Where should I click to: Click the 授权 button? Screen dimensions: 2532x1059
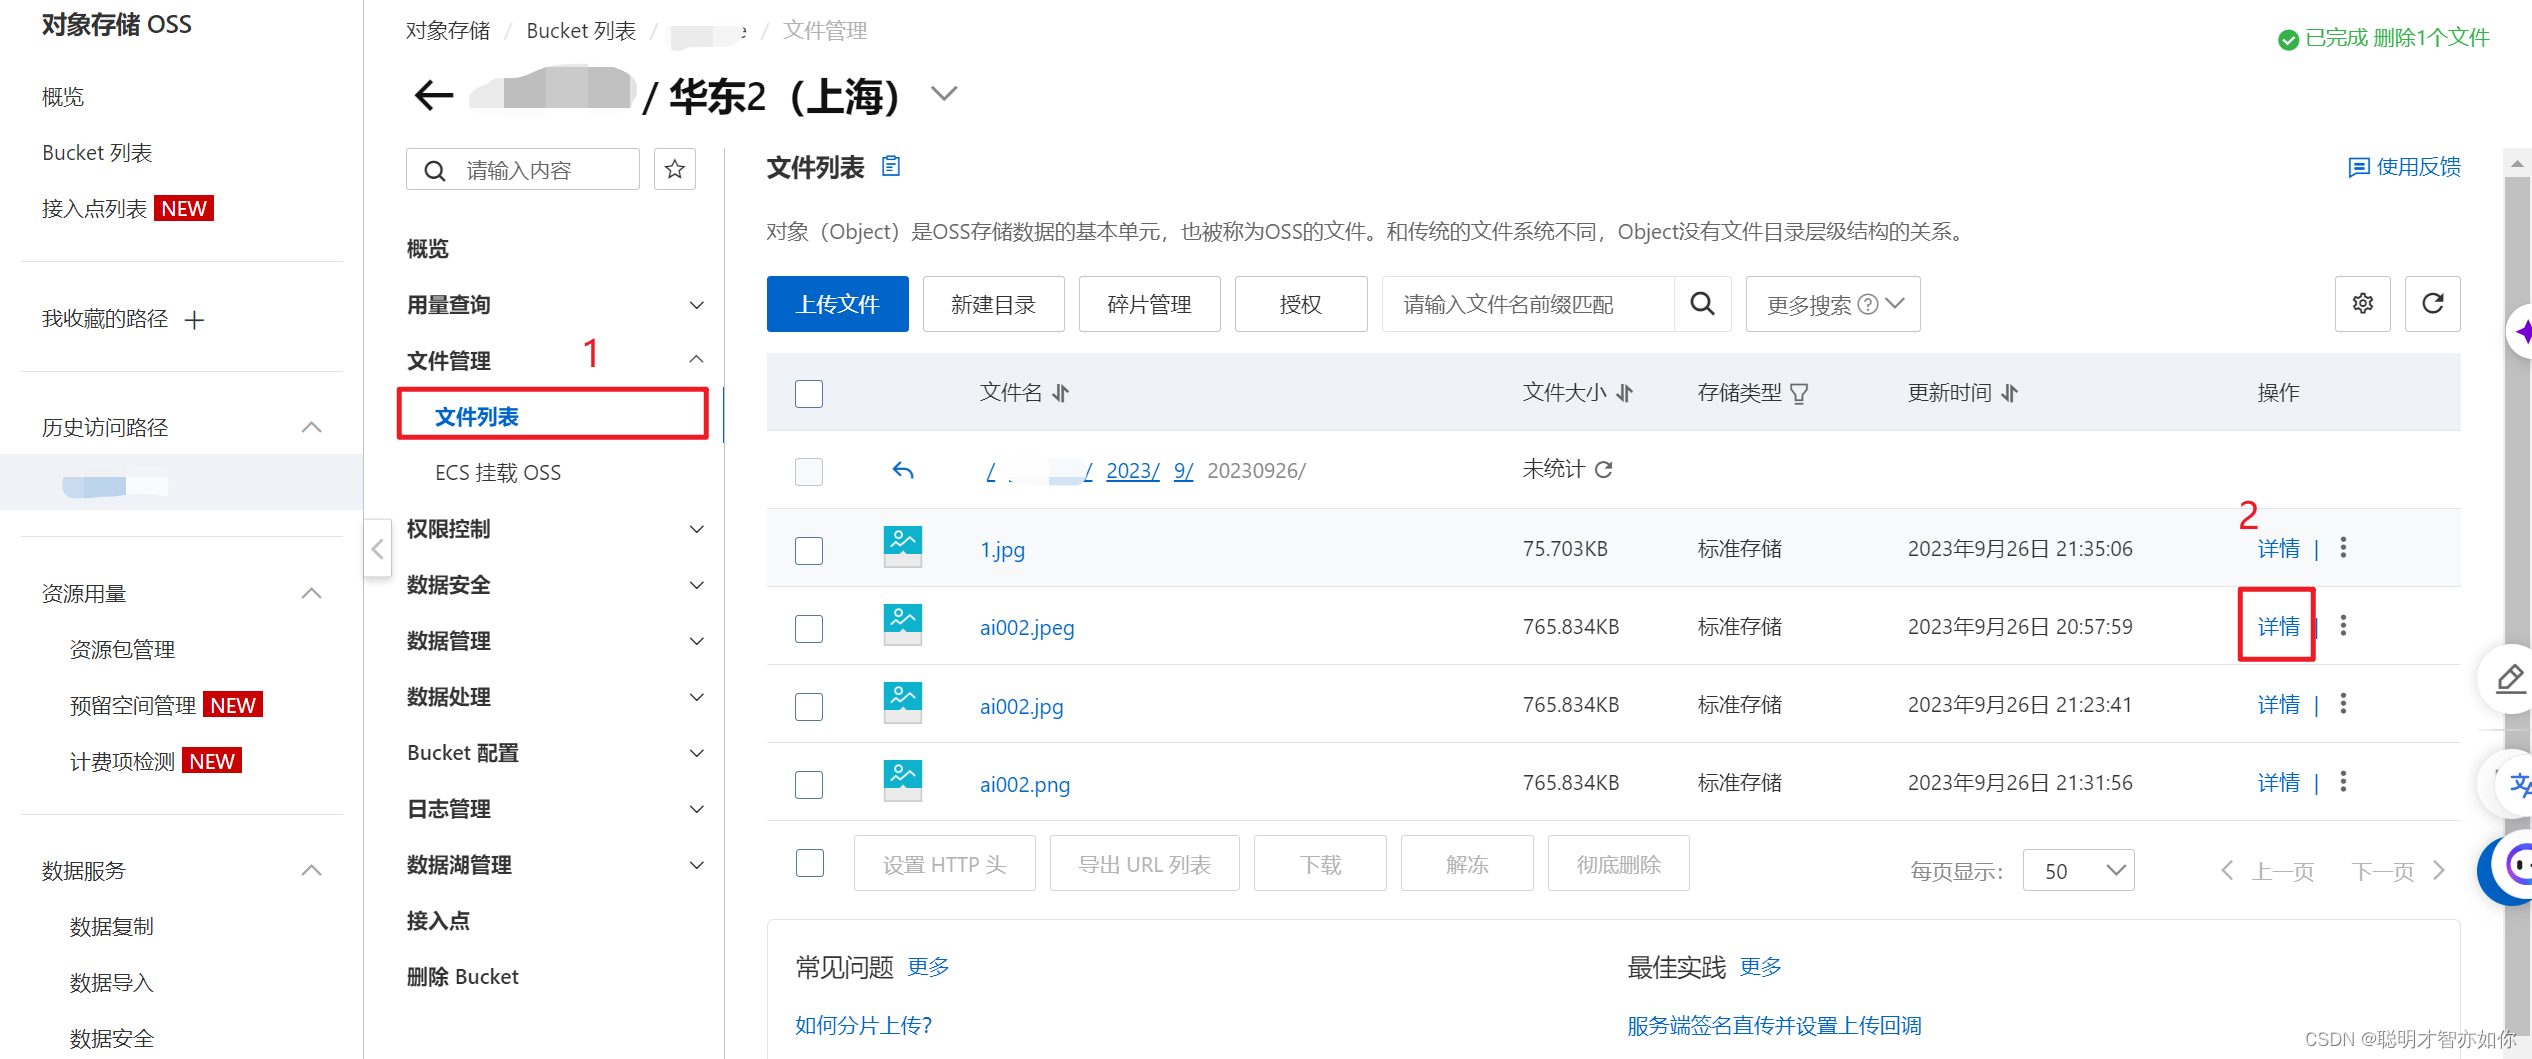click(x=1300, y=304)
